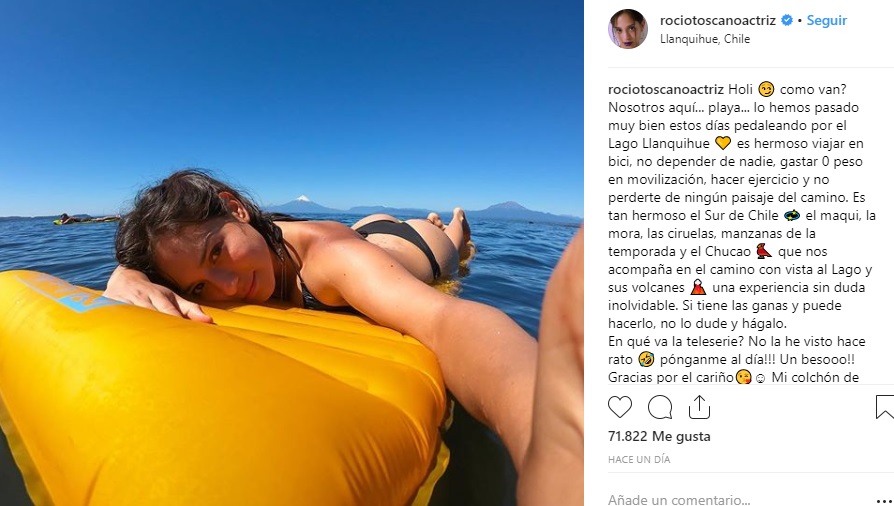The height and width of the screenshot is (506, 894).
Task: Open the Llanquihue, Chile location link
Action: coord(705,39)
